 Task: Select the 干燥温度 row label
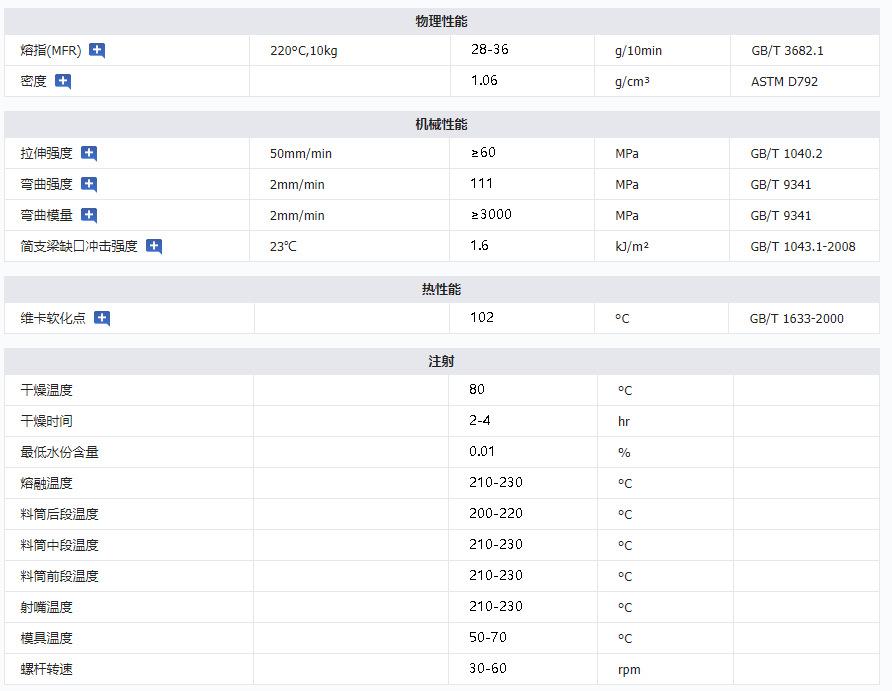(46, 390)
